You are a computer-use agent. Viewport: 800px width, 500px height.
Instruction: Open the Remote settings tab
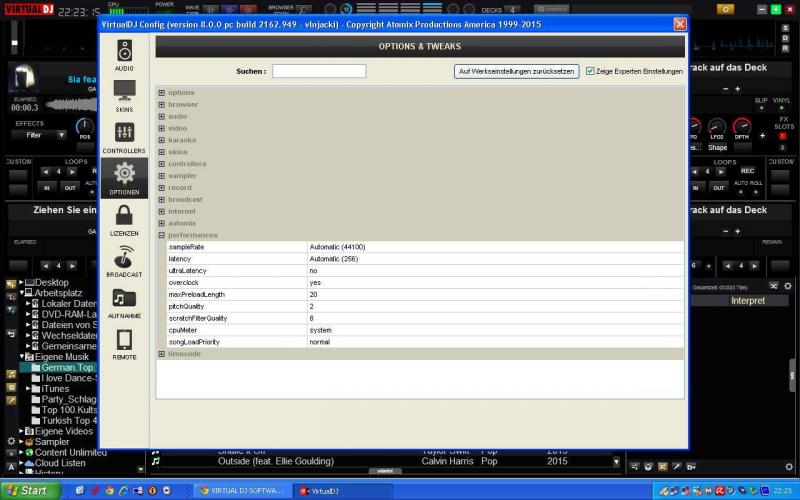124,344
